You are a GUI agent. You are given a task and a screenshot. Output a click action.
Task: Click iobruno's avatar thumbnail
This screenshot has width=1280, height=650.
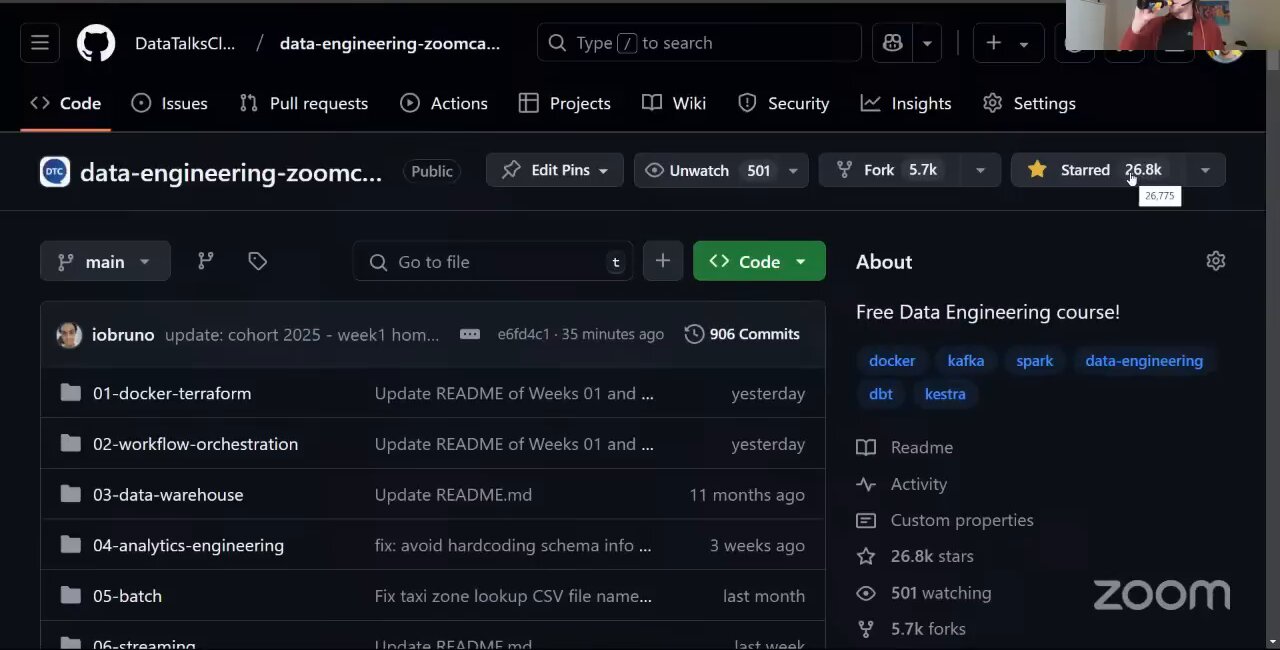[68, 334]
